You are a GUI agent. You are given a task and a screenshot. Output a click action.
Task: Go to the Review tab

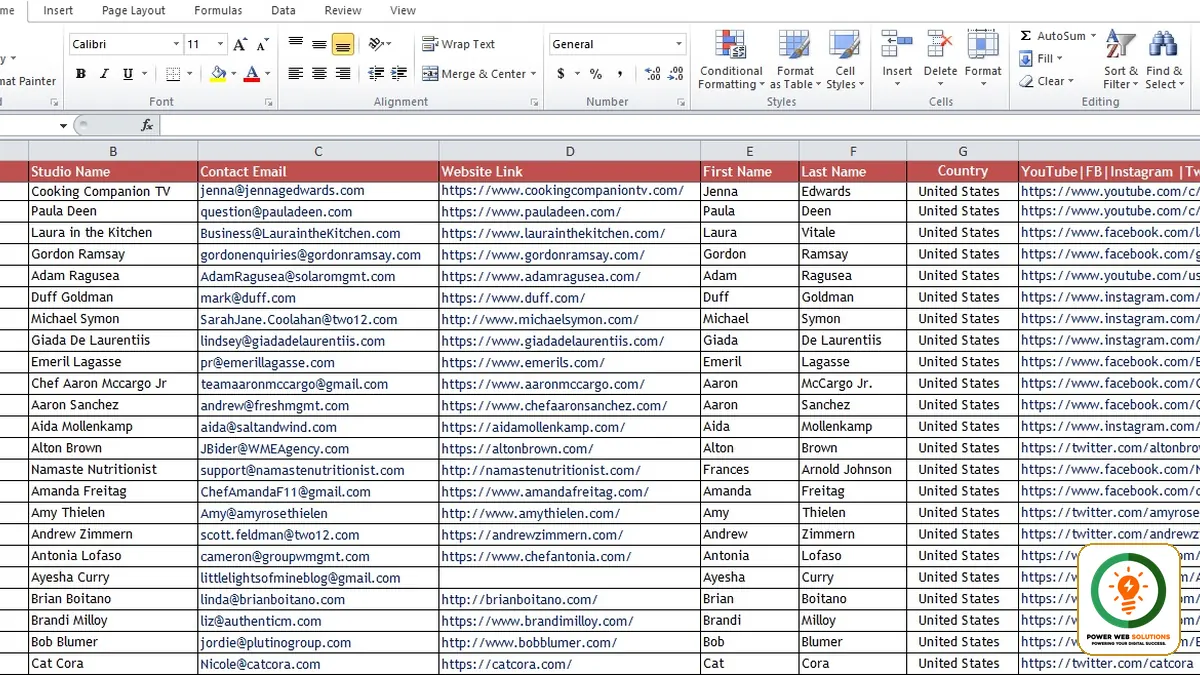click(343, 11)
